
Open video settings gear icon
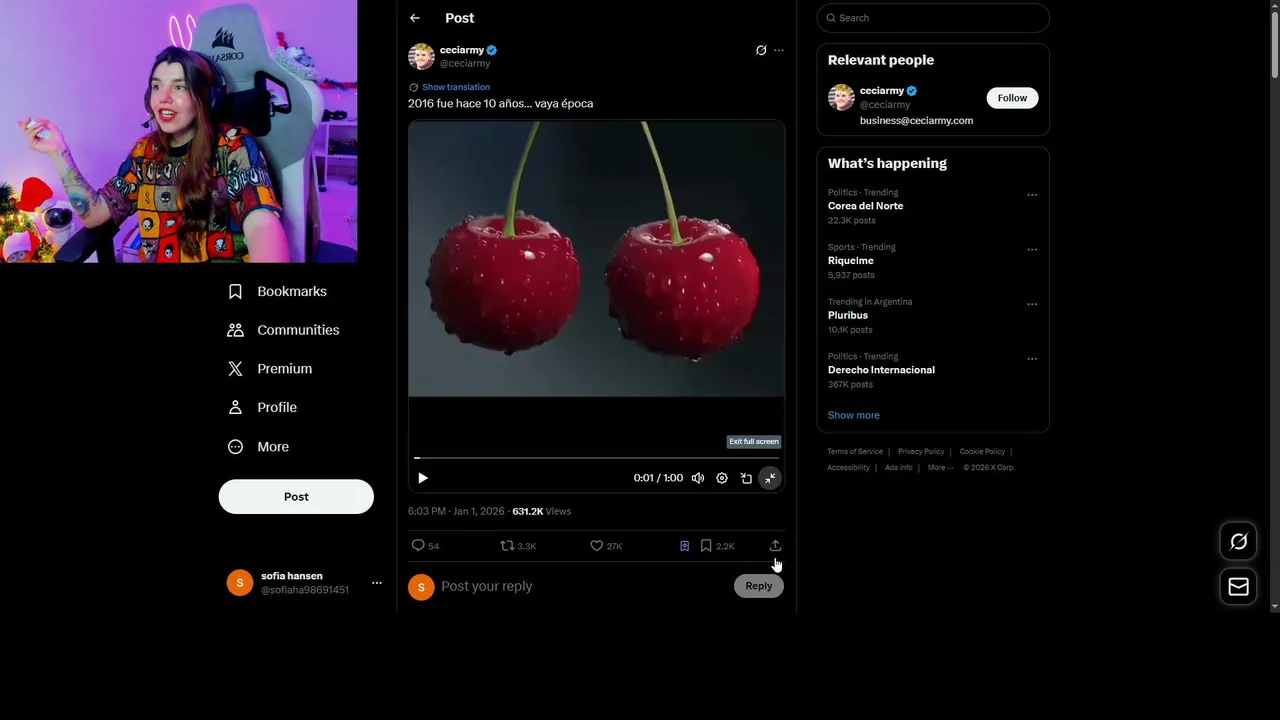pos(722,478)
